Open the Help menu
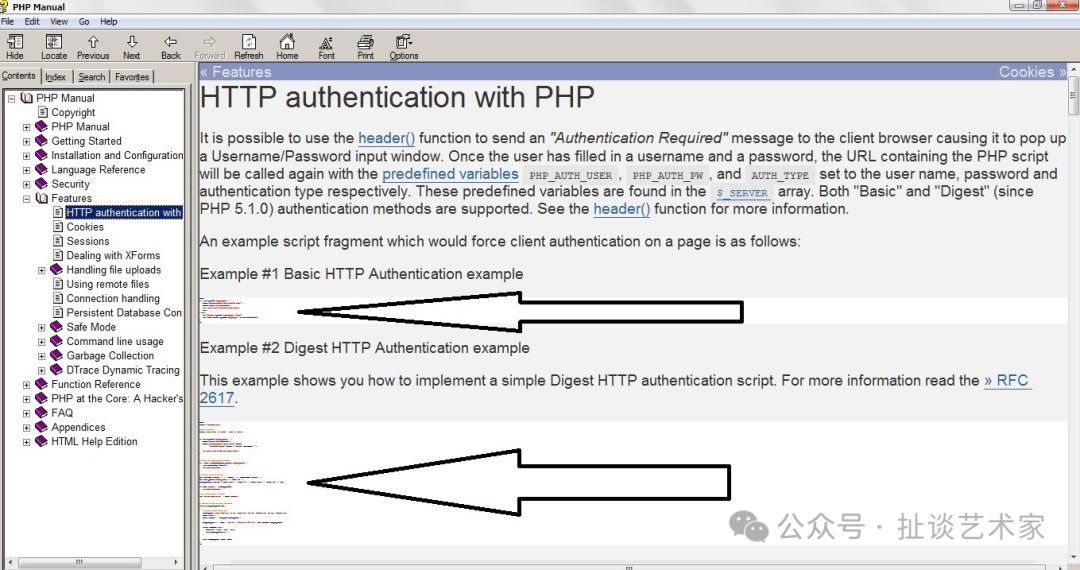 [x=109, y=21]
